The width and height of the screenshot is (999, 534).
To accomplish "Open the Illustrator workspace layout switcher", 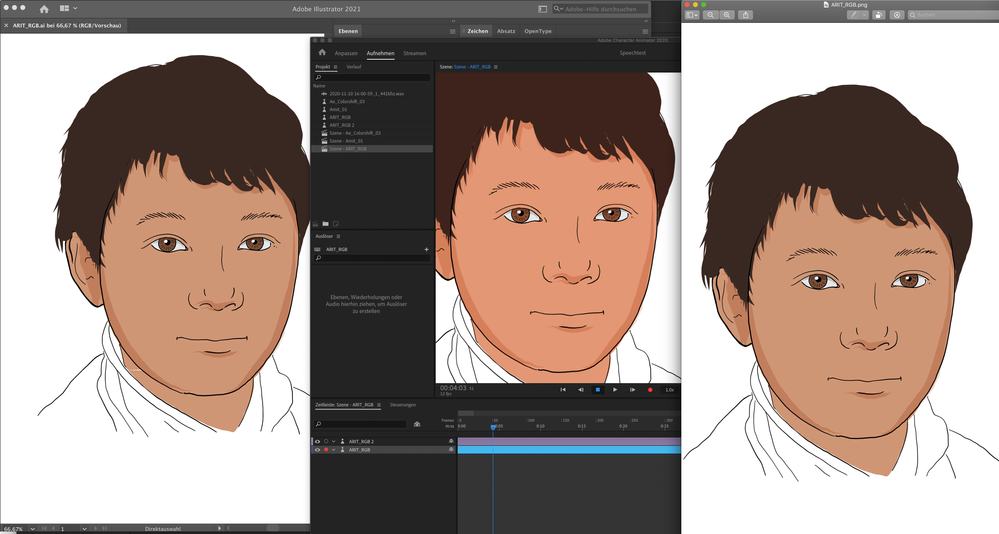I will (68, 8).
